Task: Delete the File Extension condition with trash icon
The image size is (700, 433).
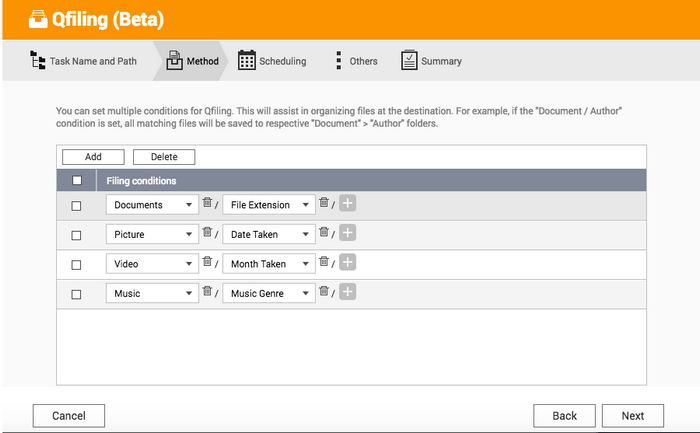Action: [x=324, y=202]
